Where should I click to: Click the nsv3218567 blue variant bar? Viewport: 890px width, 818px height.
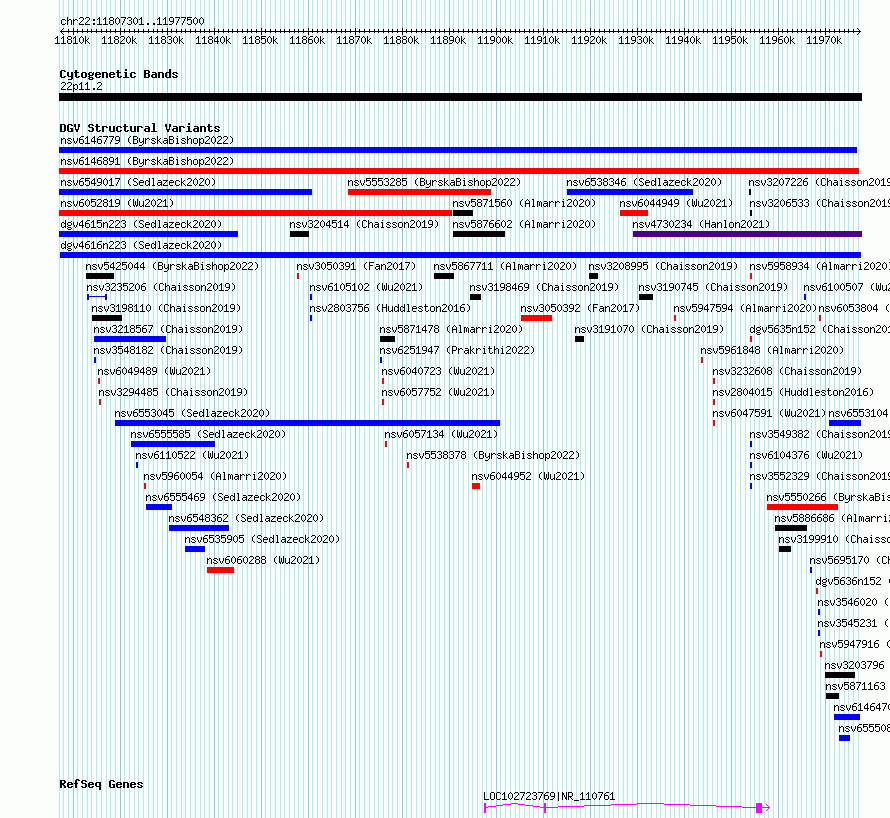point(129,339)
